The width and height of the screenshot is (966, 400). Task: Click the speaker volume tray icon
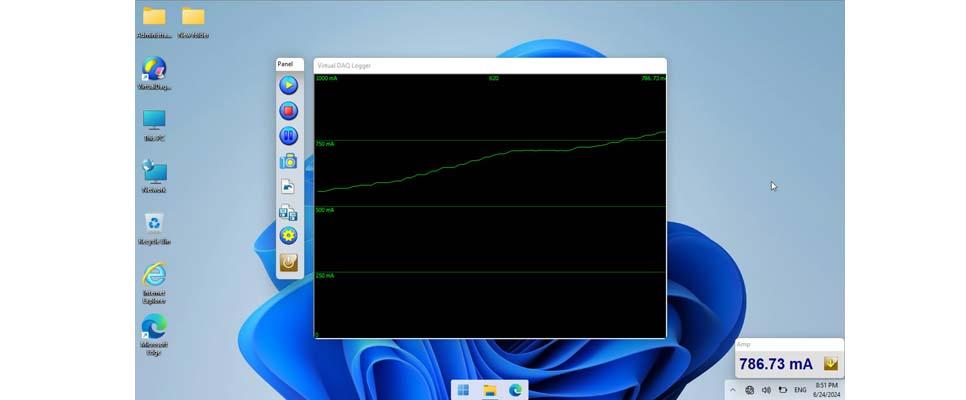[766, 390]
